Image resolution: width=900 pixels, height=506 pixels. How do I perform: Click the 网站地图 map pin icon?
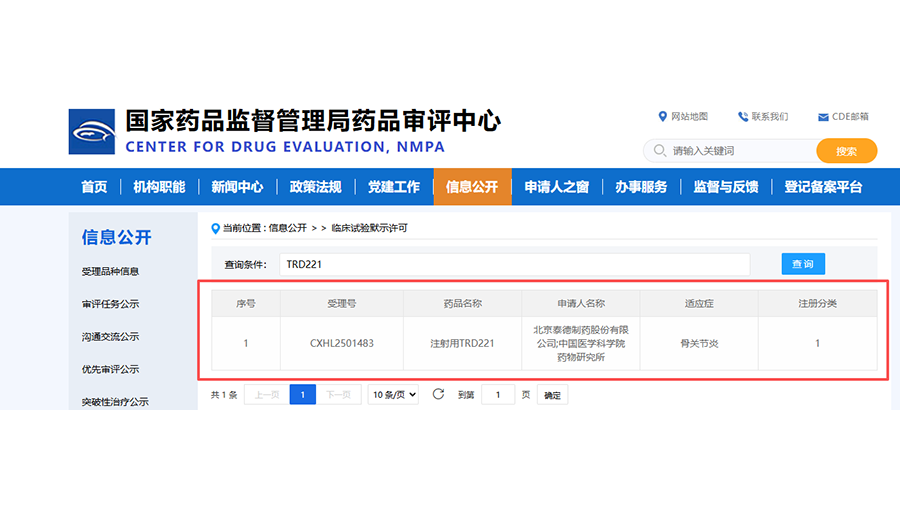(662, 117)
